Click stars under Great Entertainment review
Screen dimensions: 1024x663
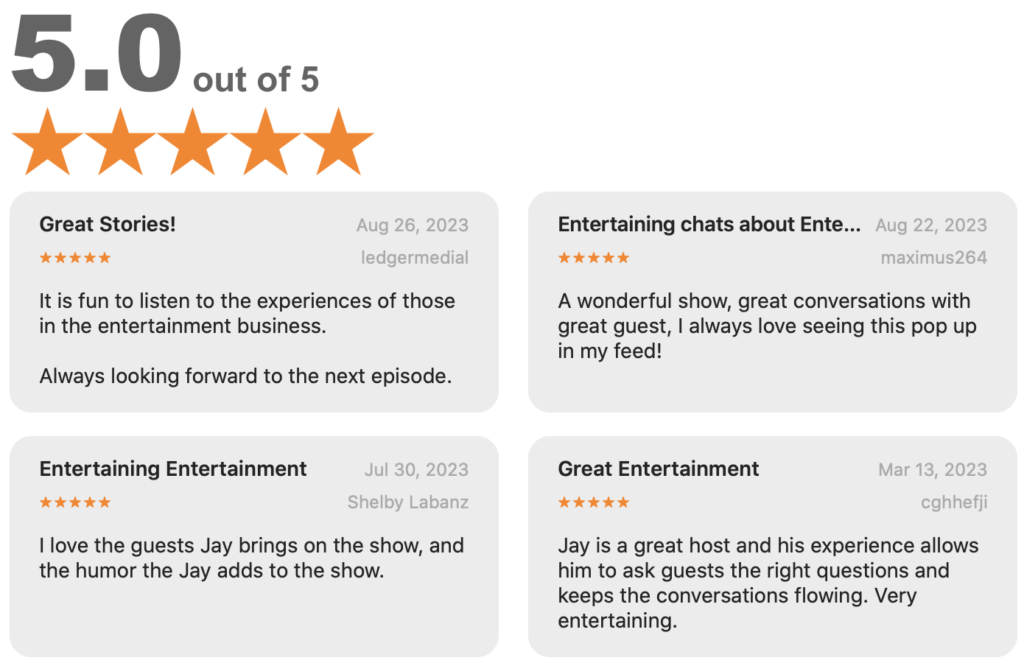click(594, 502)
